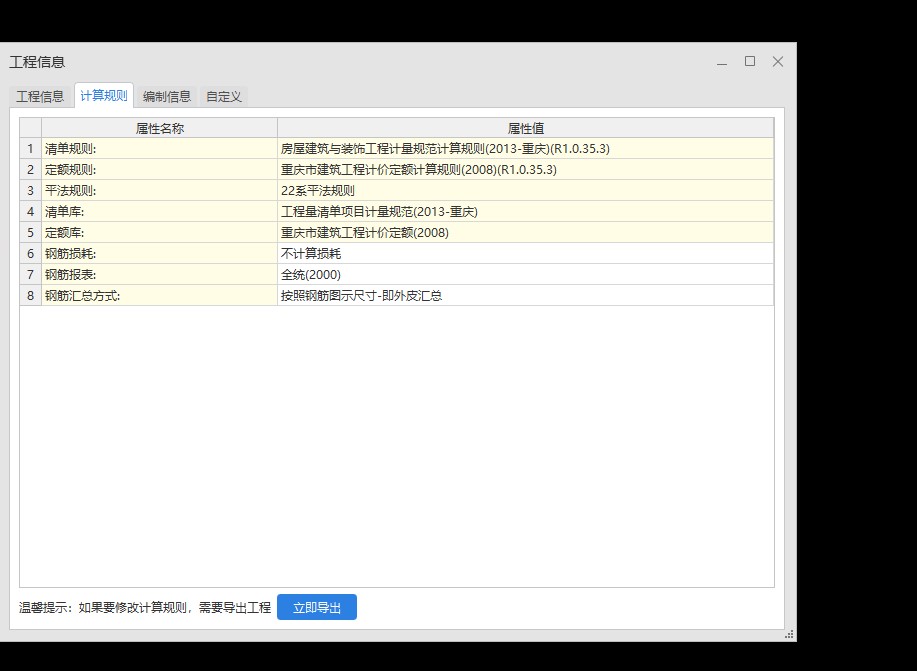Screen dimensions: 917x671
Task: Click the 22系平法规则 value cell
Action: [x=526, y=191]
